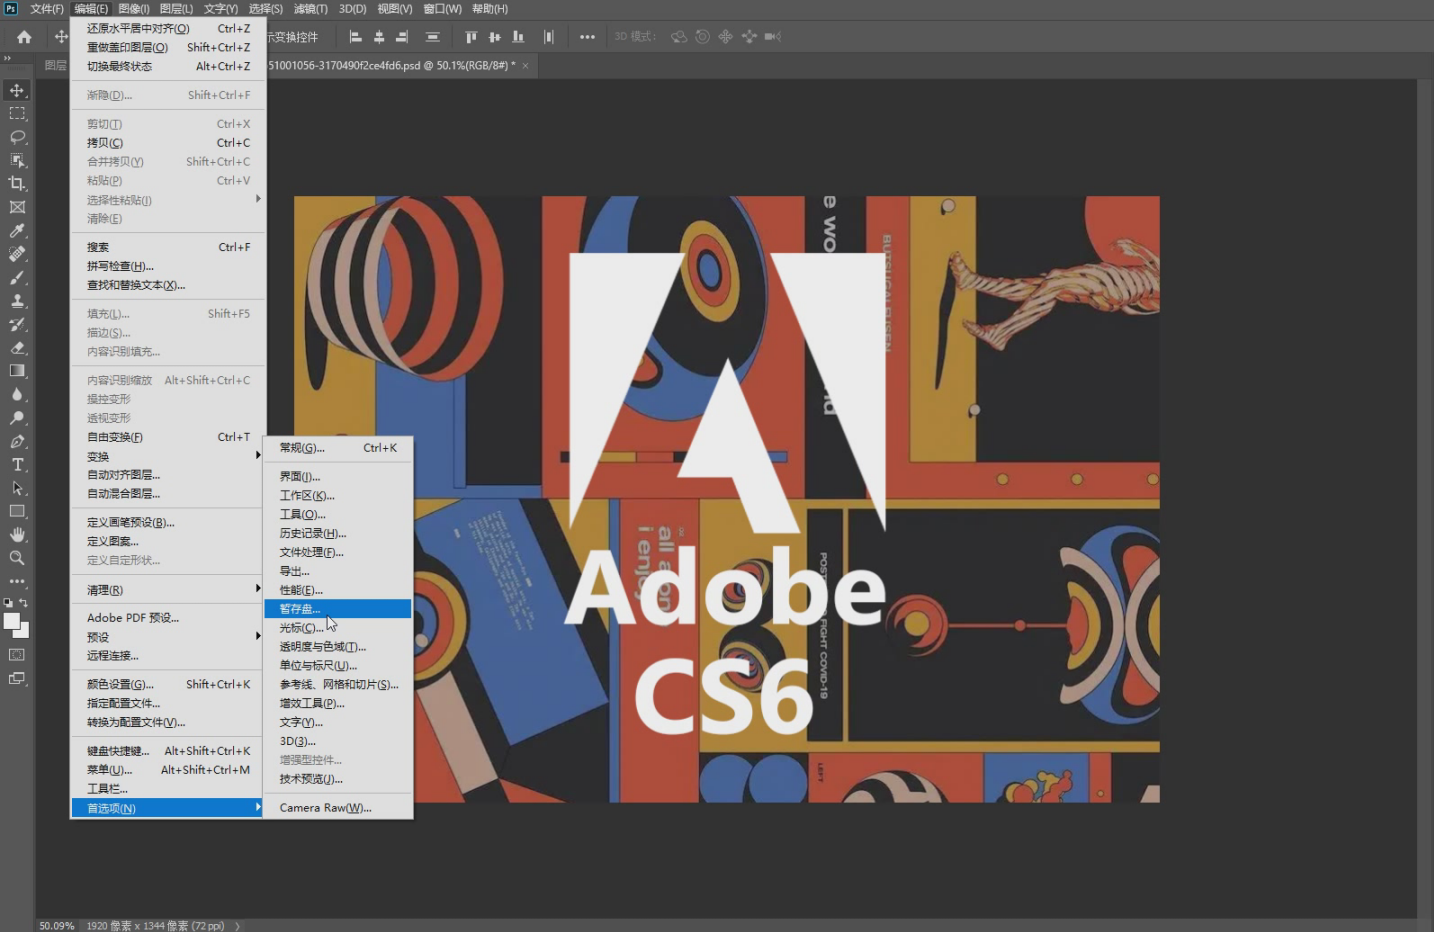Reset default foreground and background colors
The width and height of the screenshot is (1434, 932).
pos(9,603)
